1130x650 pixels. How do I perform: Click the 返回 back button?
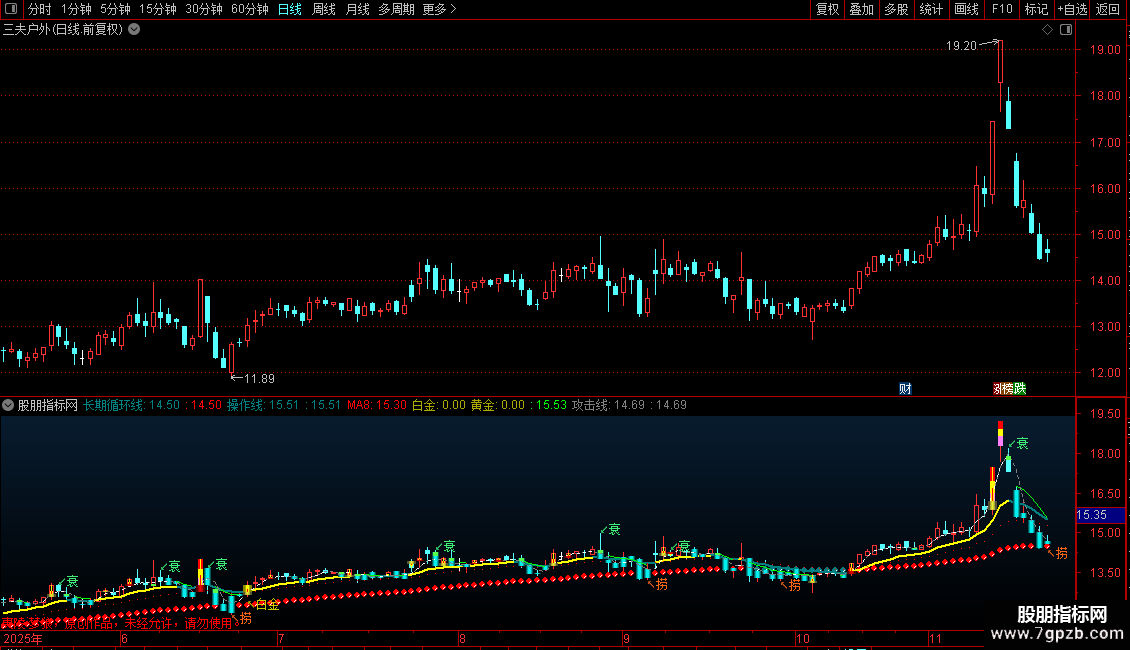tap(1108, 9)
